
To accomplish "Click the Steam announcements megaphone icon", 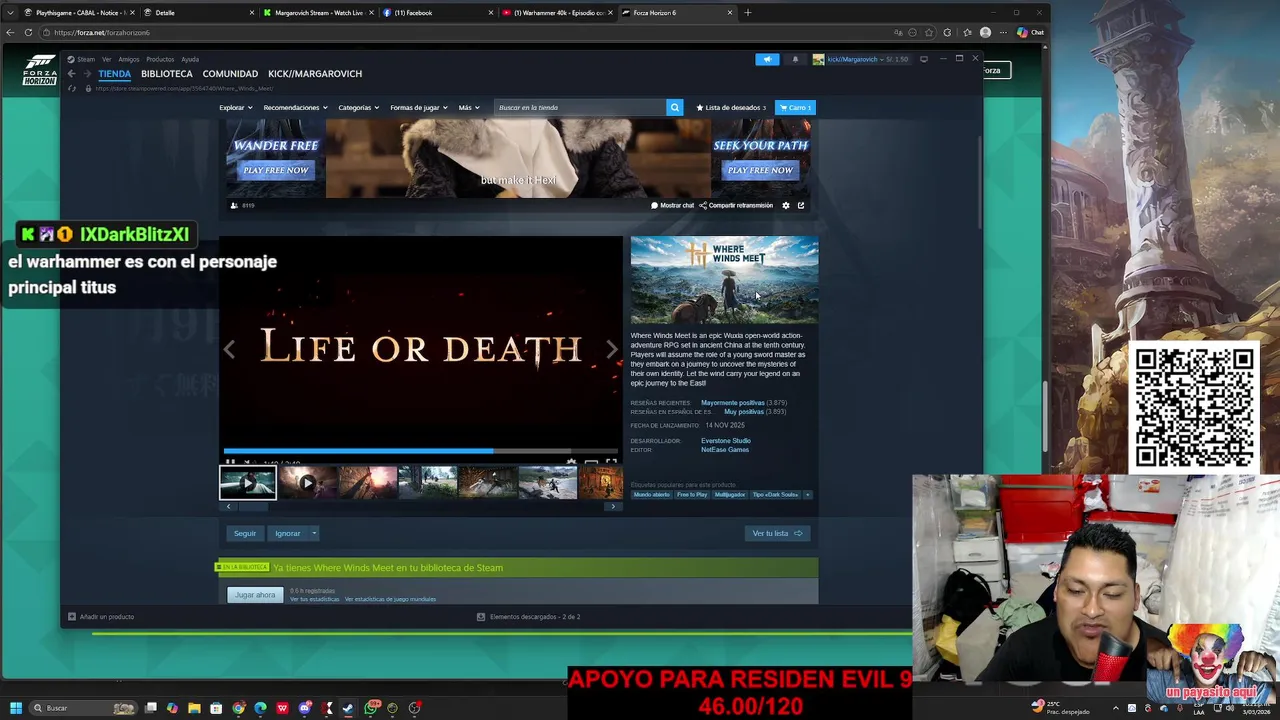I will pyautogui.click(x=767, y=59).
